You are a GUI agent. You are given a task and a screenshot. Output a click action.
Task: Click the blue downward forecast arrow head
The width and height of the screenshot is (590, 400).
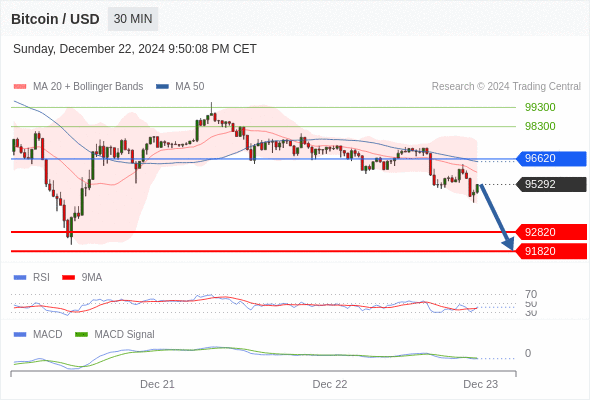tap(508, 244)
